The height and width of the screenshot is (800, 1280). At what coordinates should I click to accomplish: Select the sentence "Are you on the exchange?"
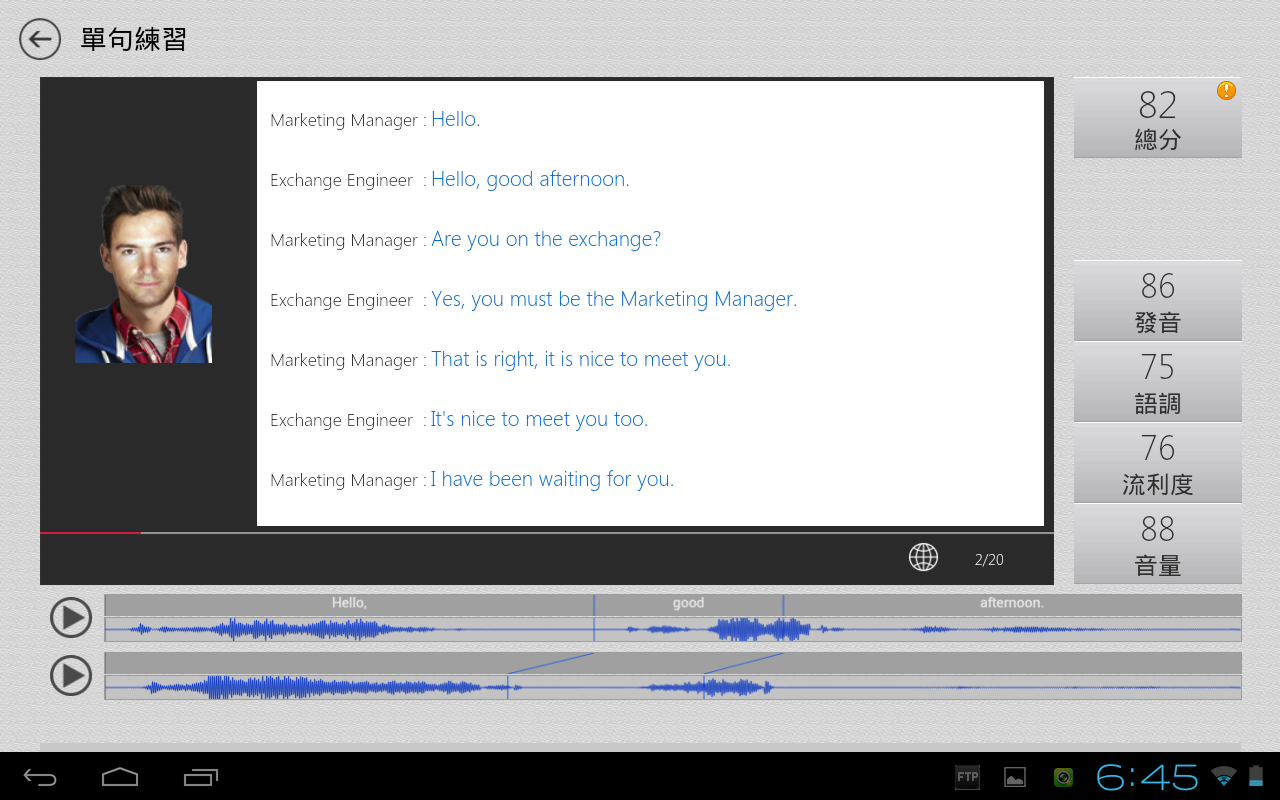(x=546, y=239)
